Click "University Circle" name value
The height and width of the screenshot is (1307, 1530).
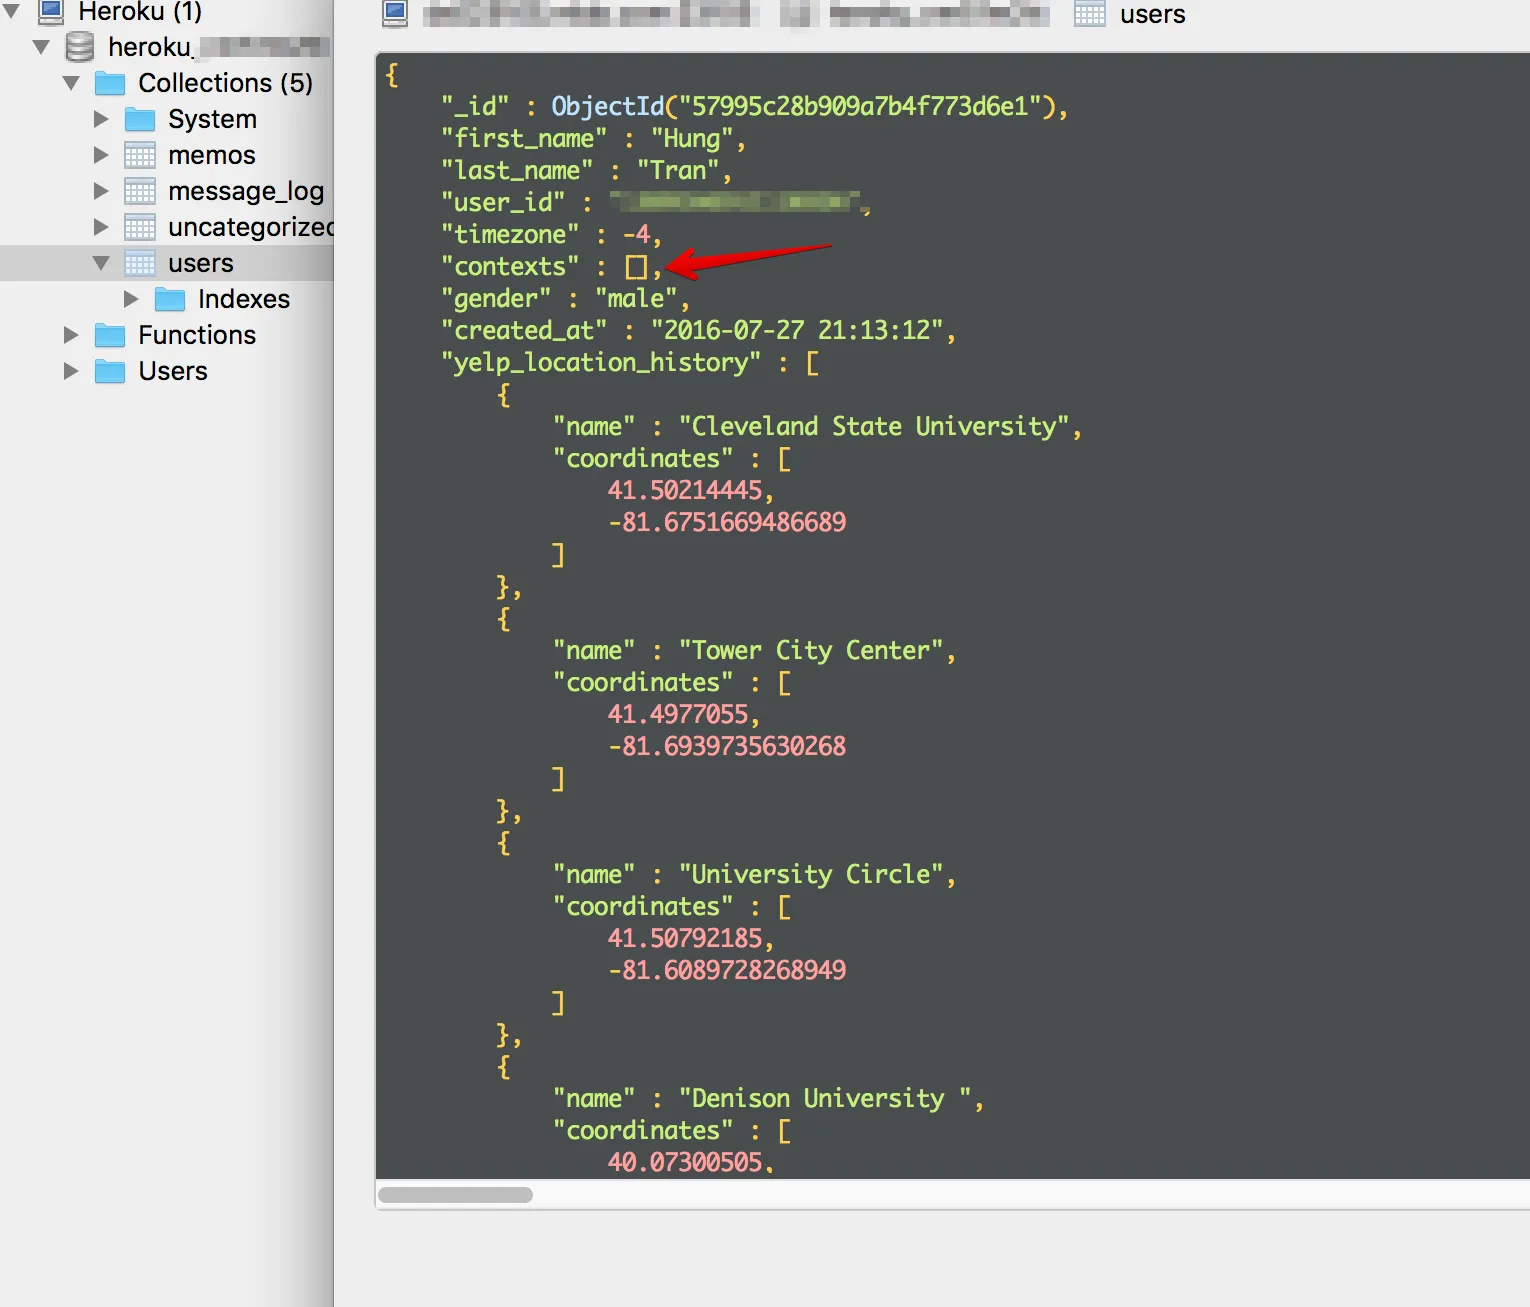[x=811, y=874]
